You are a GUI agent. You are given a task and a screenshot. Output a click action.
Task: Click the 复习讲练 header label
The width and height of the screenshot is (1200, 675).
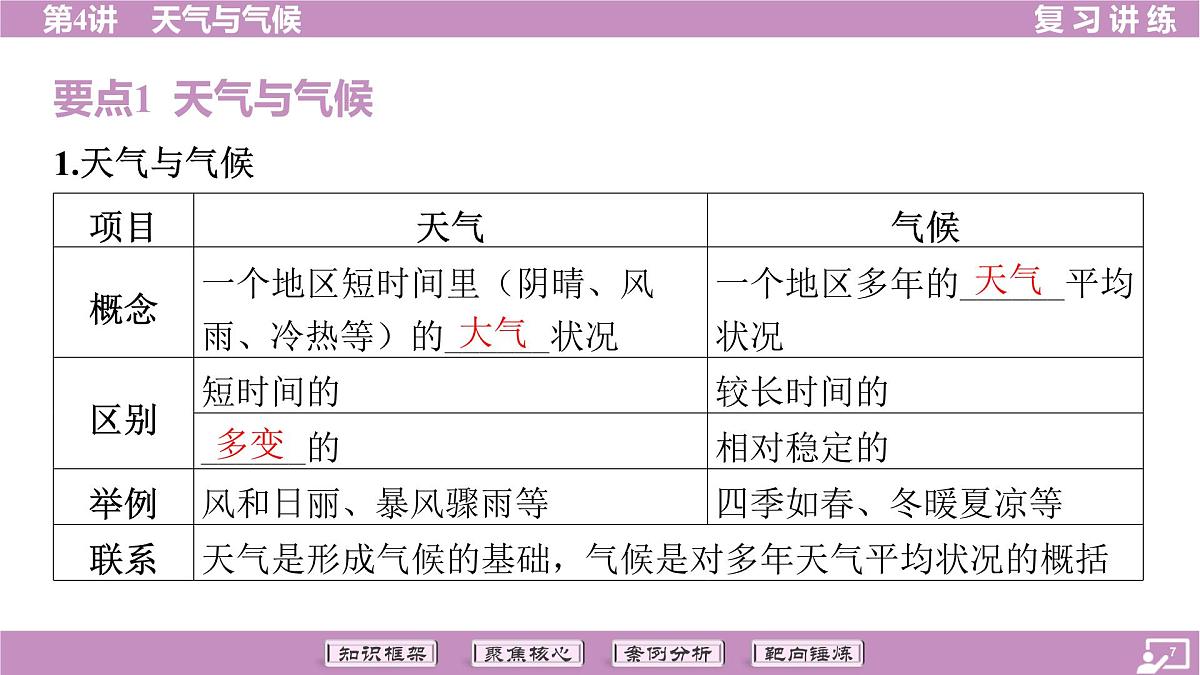pos(1105,19)
